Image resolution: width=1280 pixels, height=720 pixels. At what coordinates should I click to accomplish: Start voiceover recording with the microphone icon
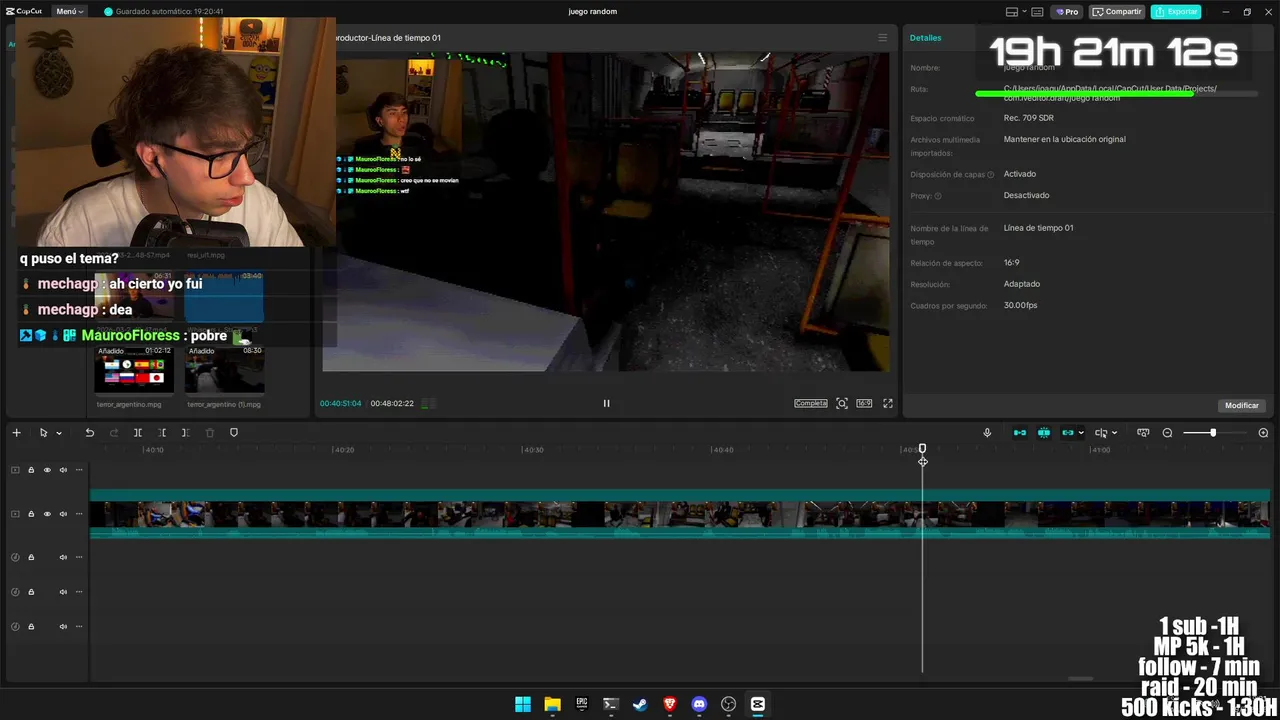(987, 433)
